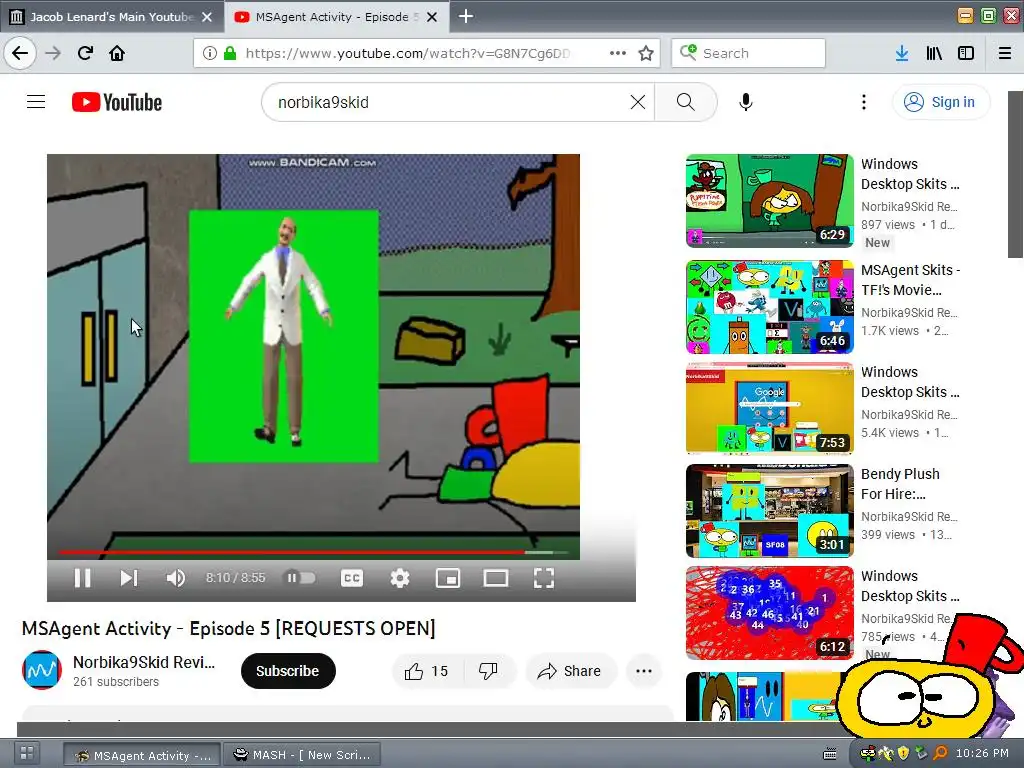Subscribe to the channel
The width and height of the screenshot is (1024, 768).
coord(288,671)
